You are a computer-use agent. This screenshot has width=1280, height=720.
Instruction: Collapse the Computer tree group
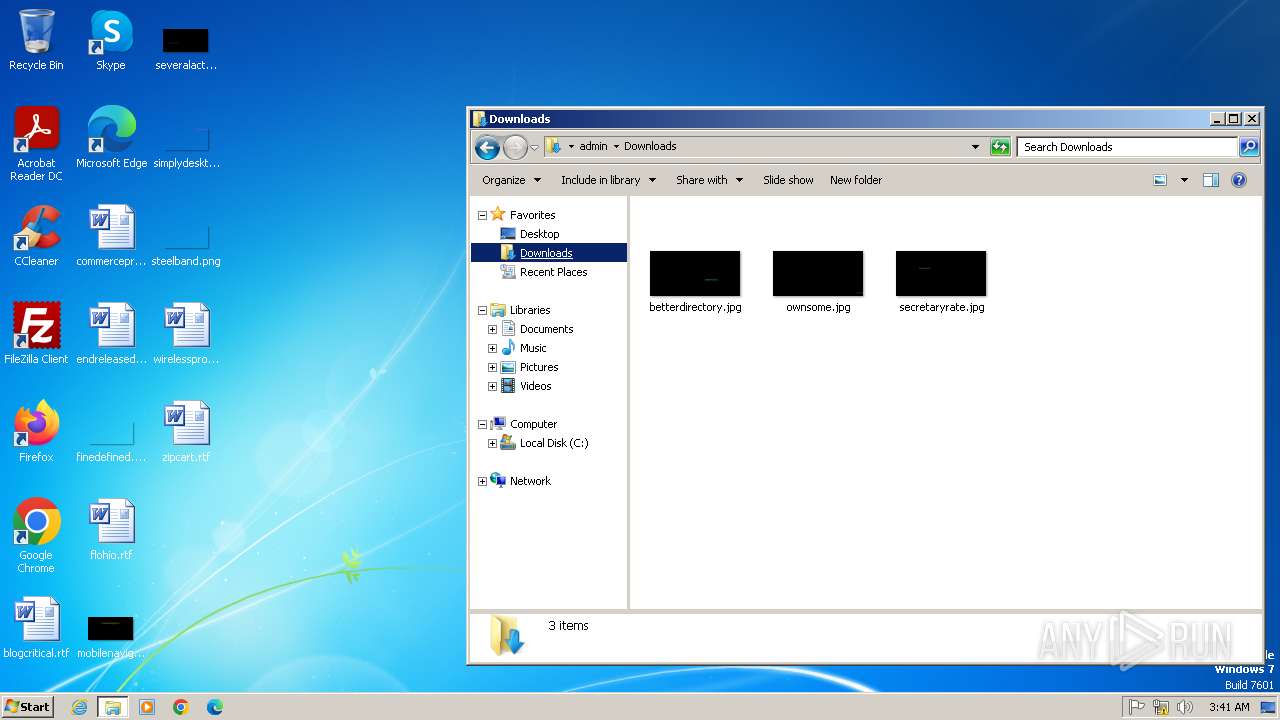pyautogui.click(x=482, y=424)
